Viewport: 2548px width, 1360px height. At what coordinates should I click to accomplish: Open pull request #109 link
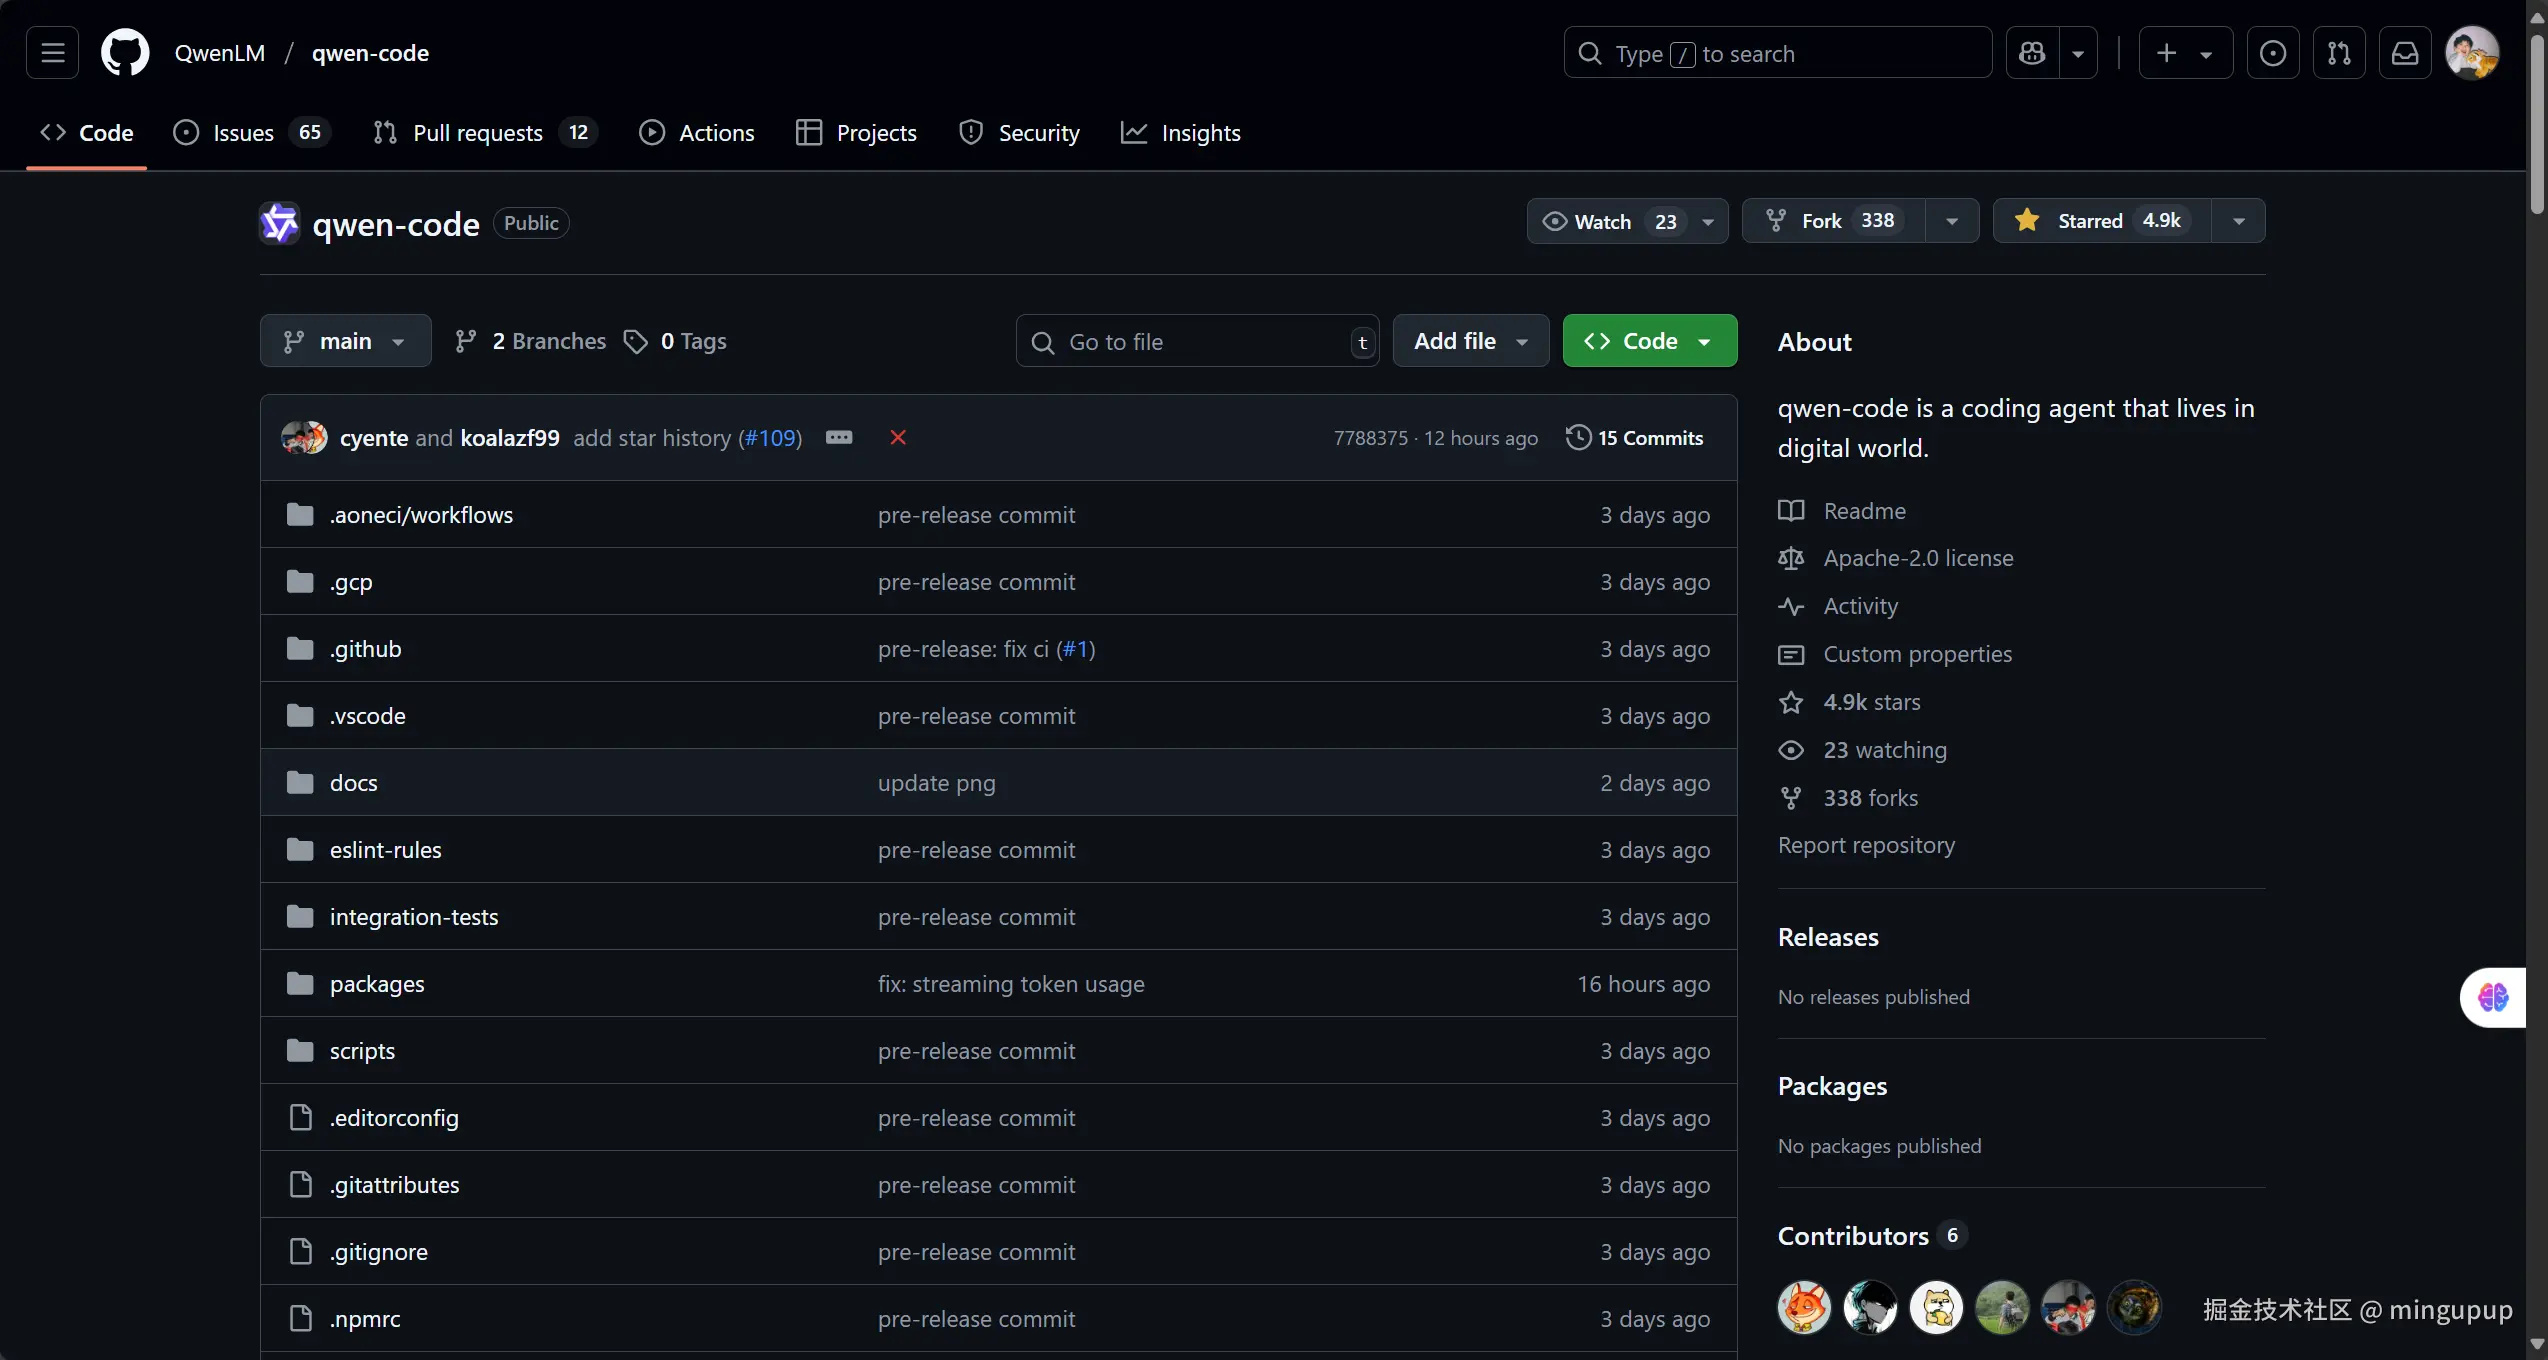pos(770,438)
